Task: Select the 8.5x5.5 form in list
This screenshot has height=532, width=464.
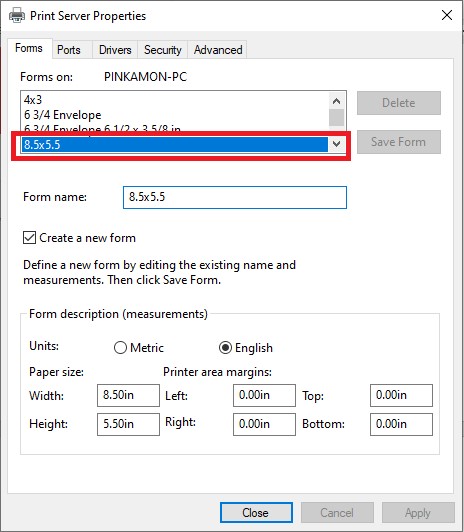Action: click(175, 145)
